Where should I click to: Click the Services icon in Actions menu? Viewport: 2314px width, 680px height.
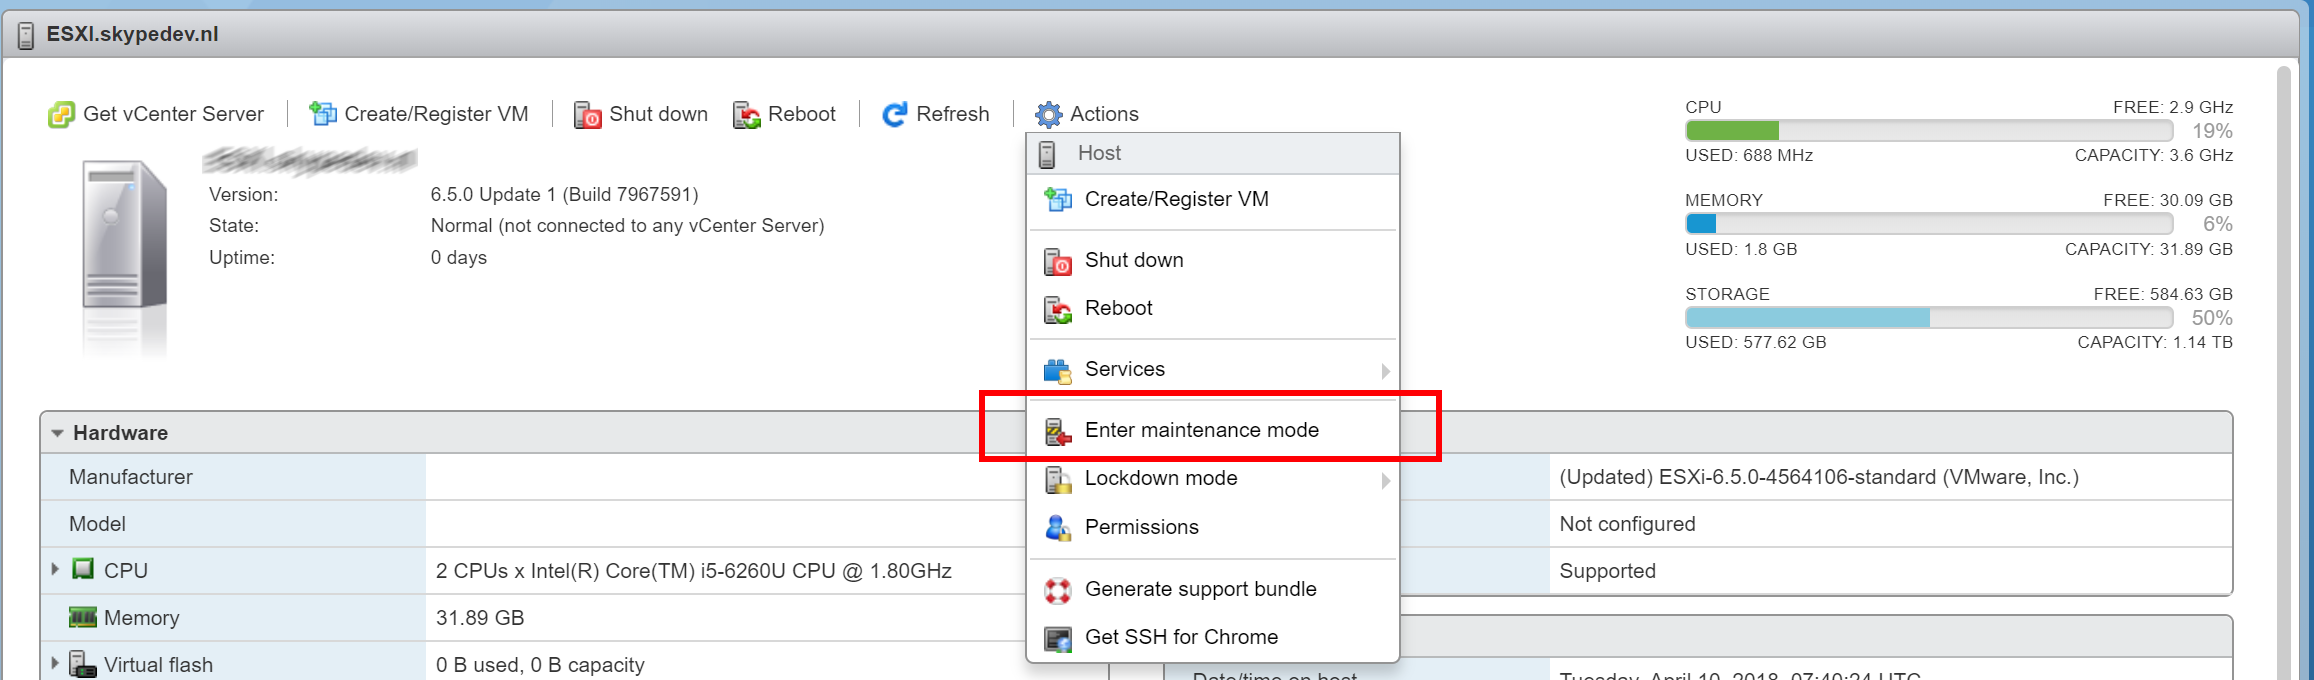[1058, 371]
